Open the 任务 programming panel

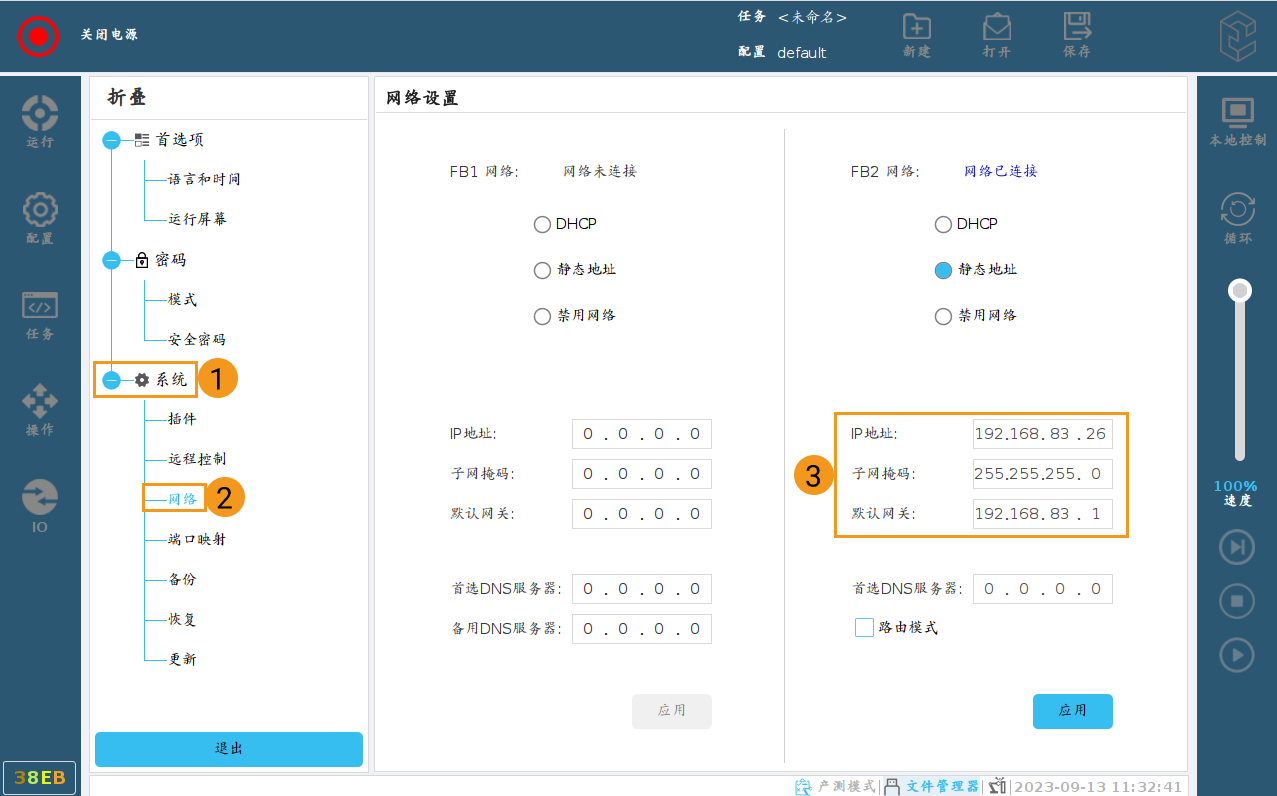(x=39, y=314)
